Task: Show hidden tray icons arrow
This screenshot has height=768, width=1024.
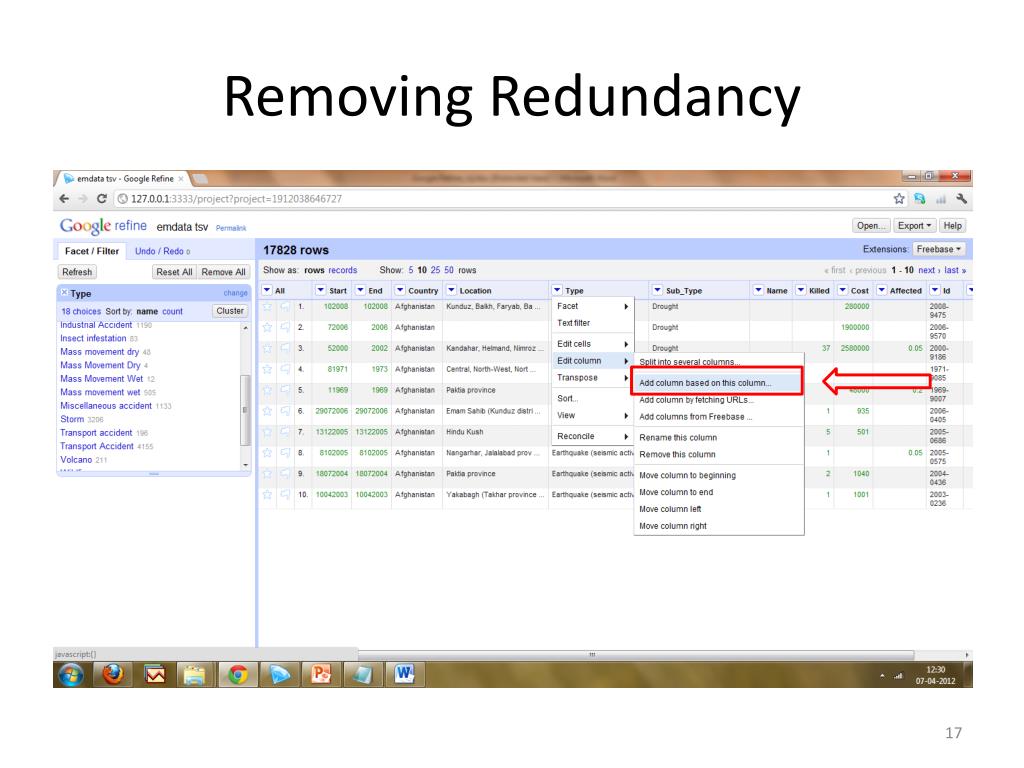Action: (882, 675)
